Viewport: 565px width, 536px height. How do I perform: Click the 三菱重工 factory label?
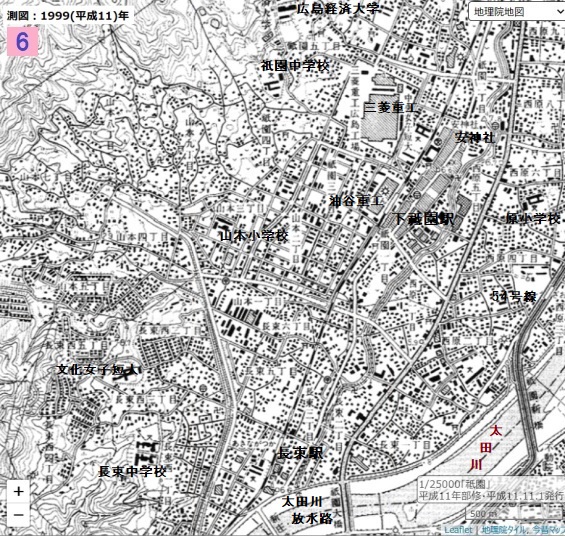390,107
